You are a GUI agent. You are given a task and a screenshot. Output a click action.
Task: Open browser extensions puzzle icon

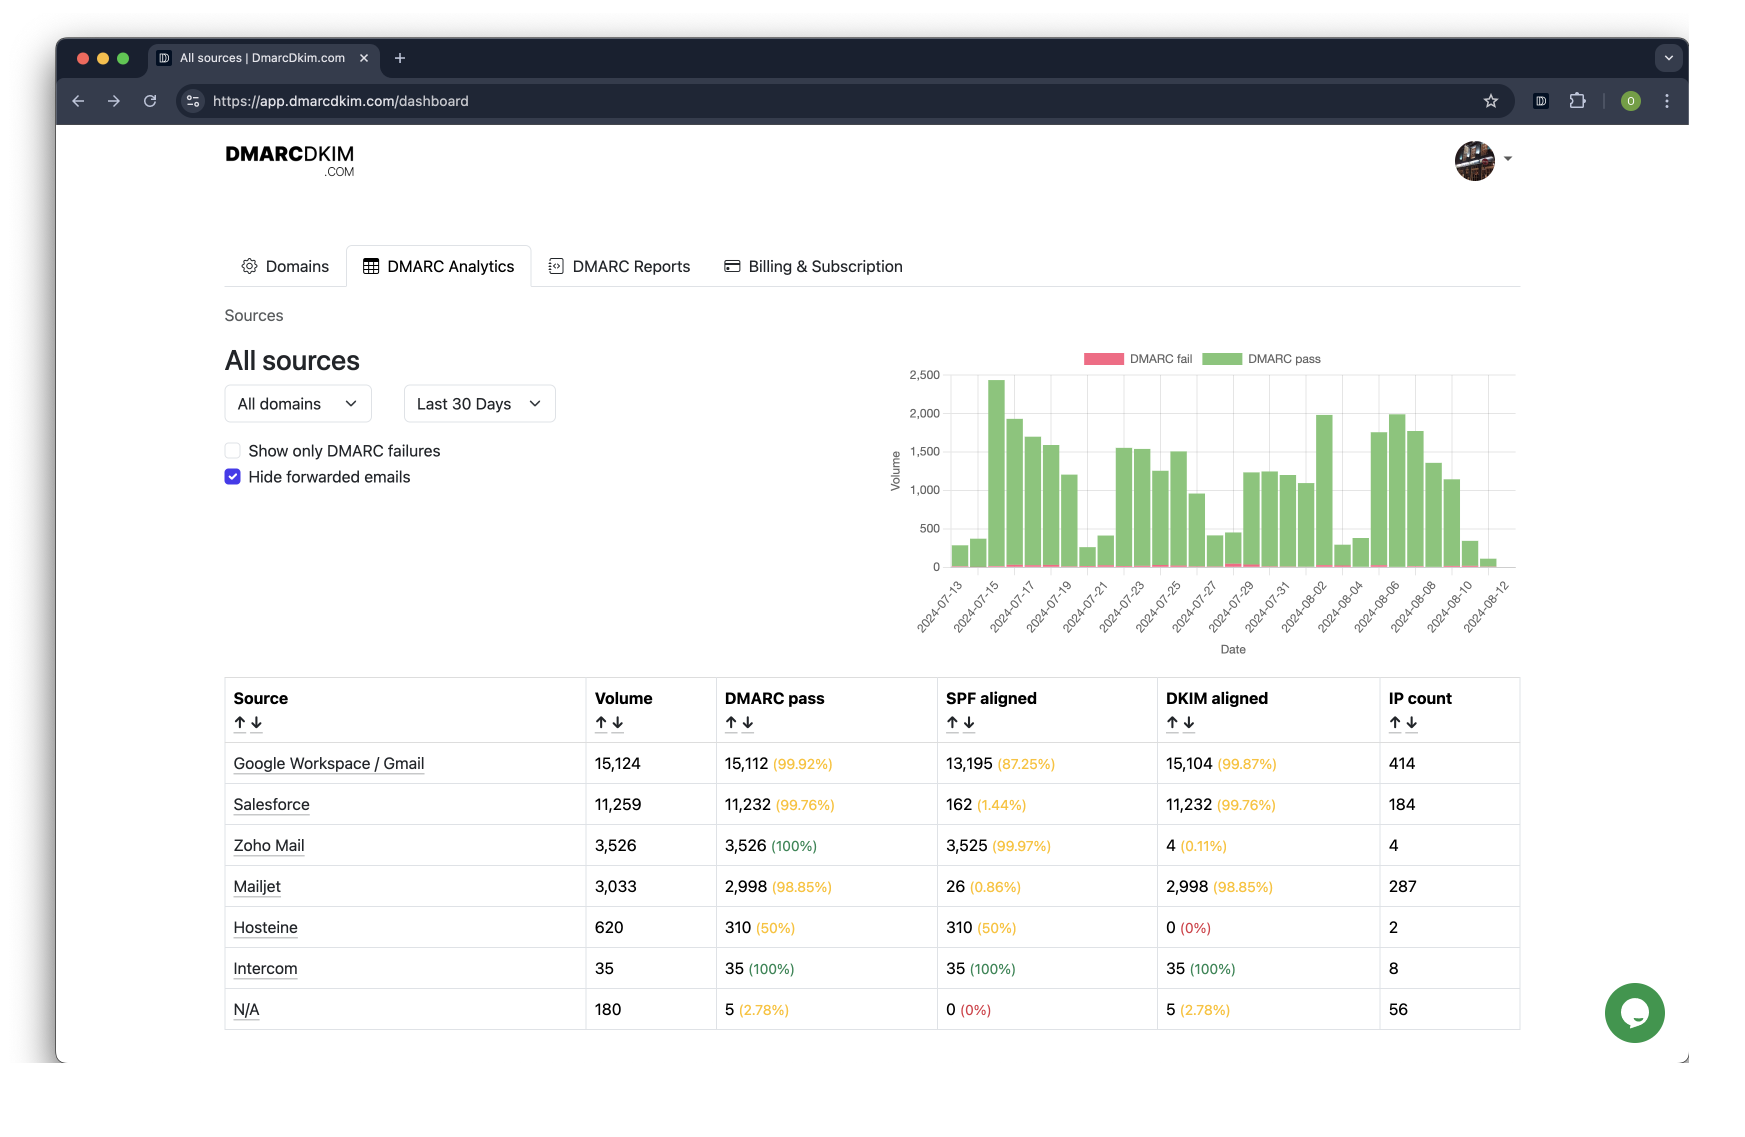(x=1578, y=101)
